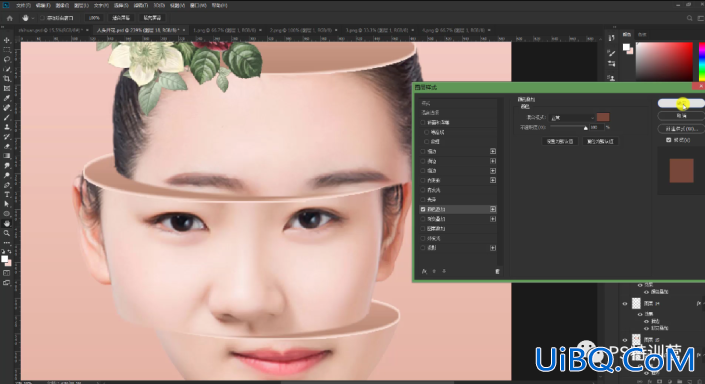Enable the Satin (光泽) checkbox
This screenshot has height=384, width=705.
click(x=423, y=199)
